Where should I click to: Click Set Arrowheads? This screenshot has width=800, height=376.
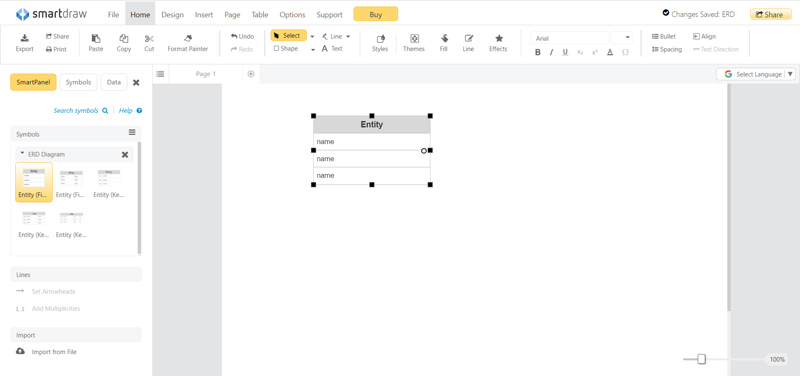[45, 291]
